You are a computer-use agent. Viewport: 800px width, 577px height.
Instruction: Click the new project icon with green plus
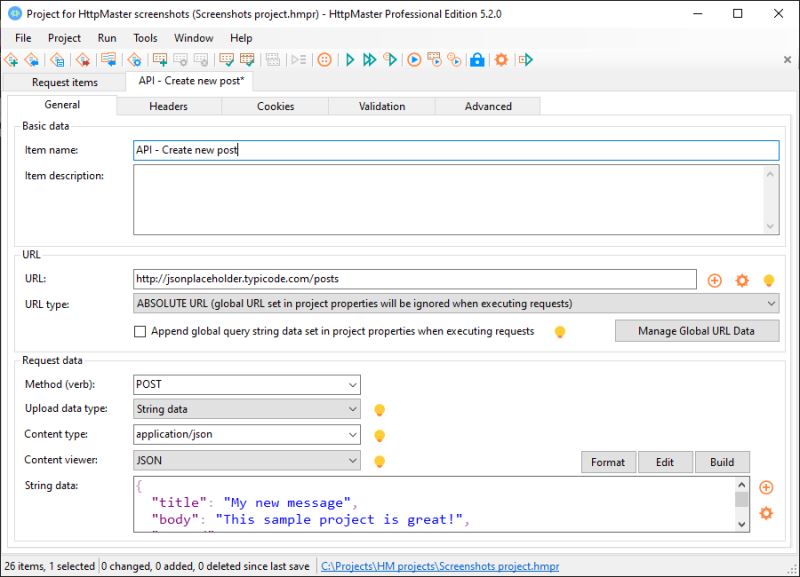coord(11,60)
